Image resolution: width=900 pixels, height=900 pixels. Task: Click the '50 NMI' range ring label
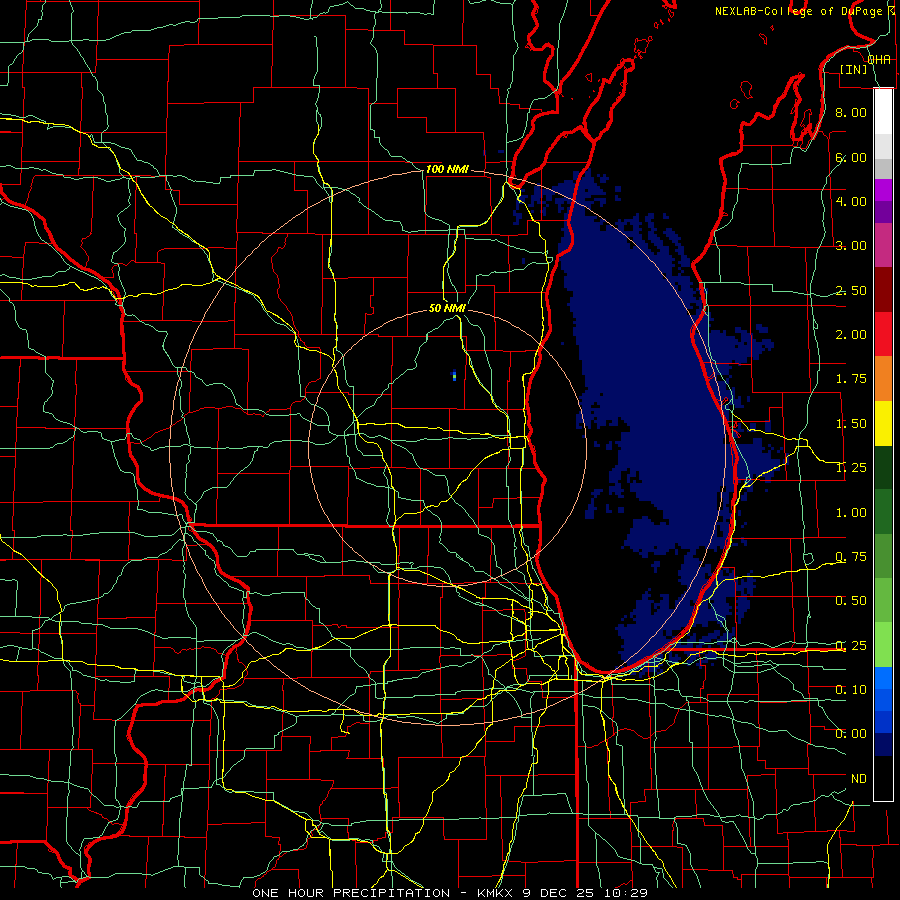point(447,308)
